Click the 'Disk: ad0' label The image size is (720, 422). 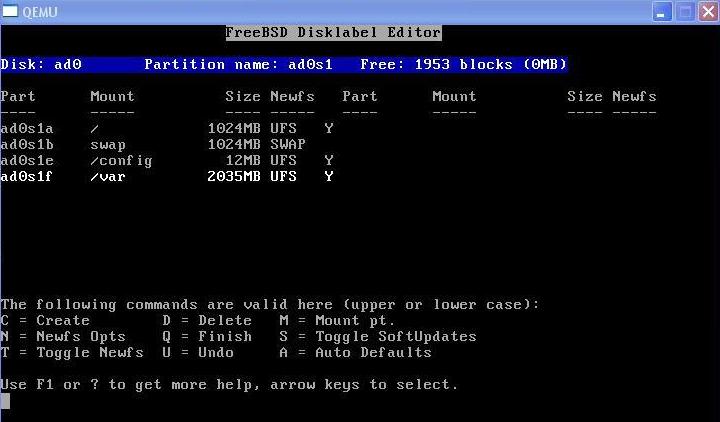(41, 64)
